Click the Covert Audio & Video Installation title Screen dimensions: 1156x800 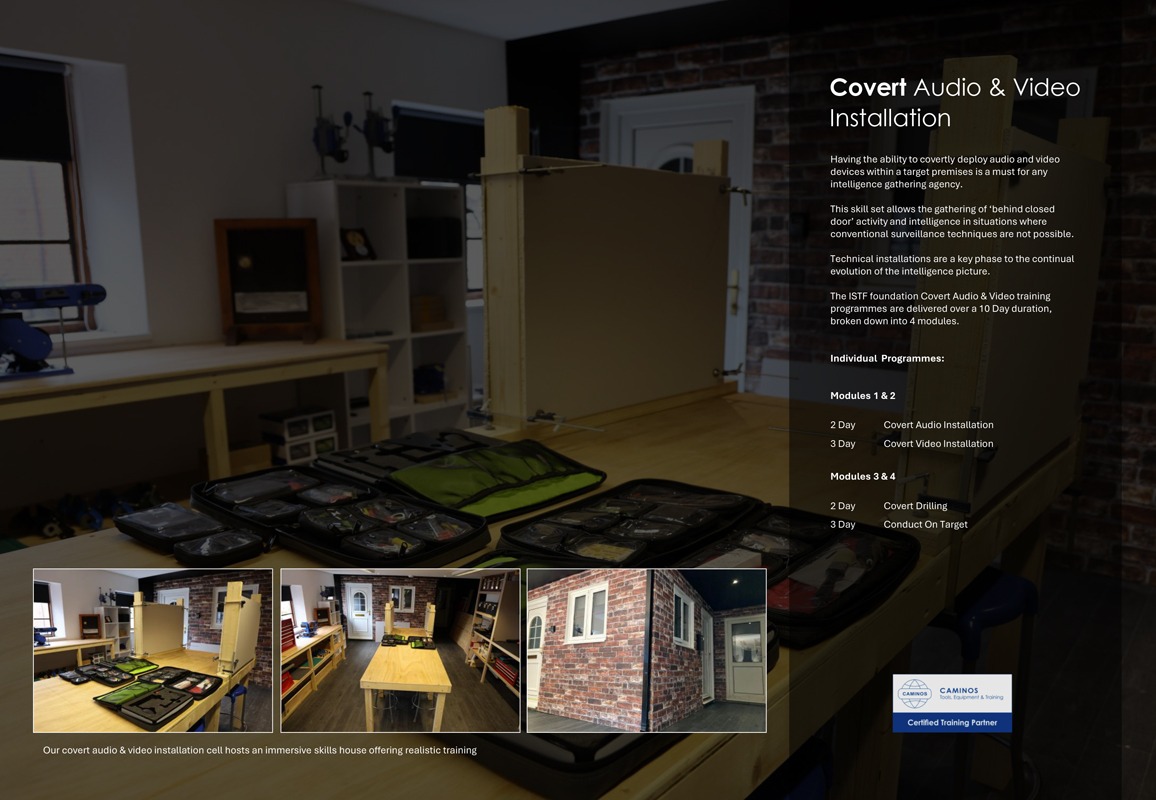pyautogui.click(x=954, y=102)
